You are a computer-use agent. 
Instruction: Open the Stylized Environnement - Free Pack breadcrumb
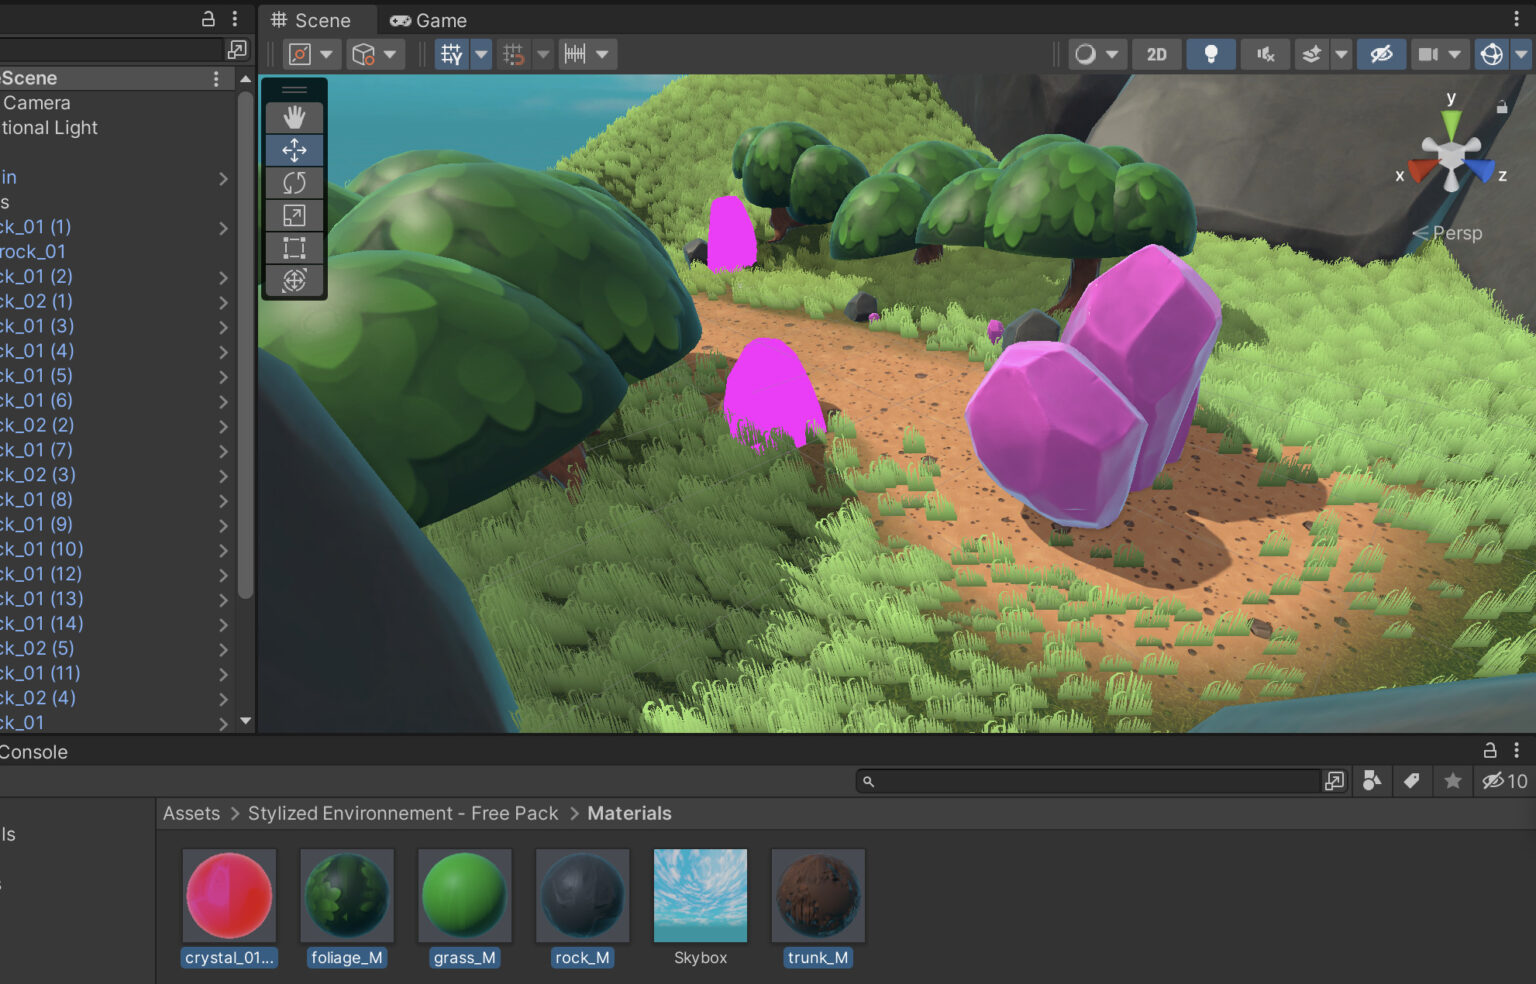403,813
